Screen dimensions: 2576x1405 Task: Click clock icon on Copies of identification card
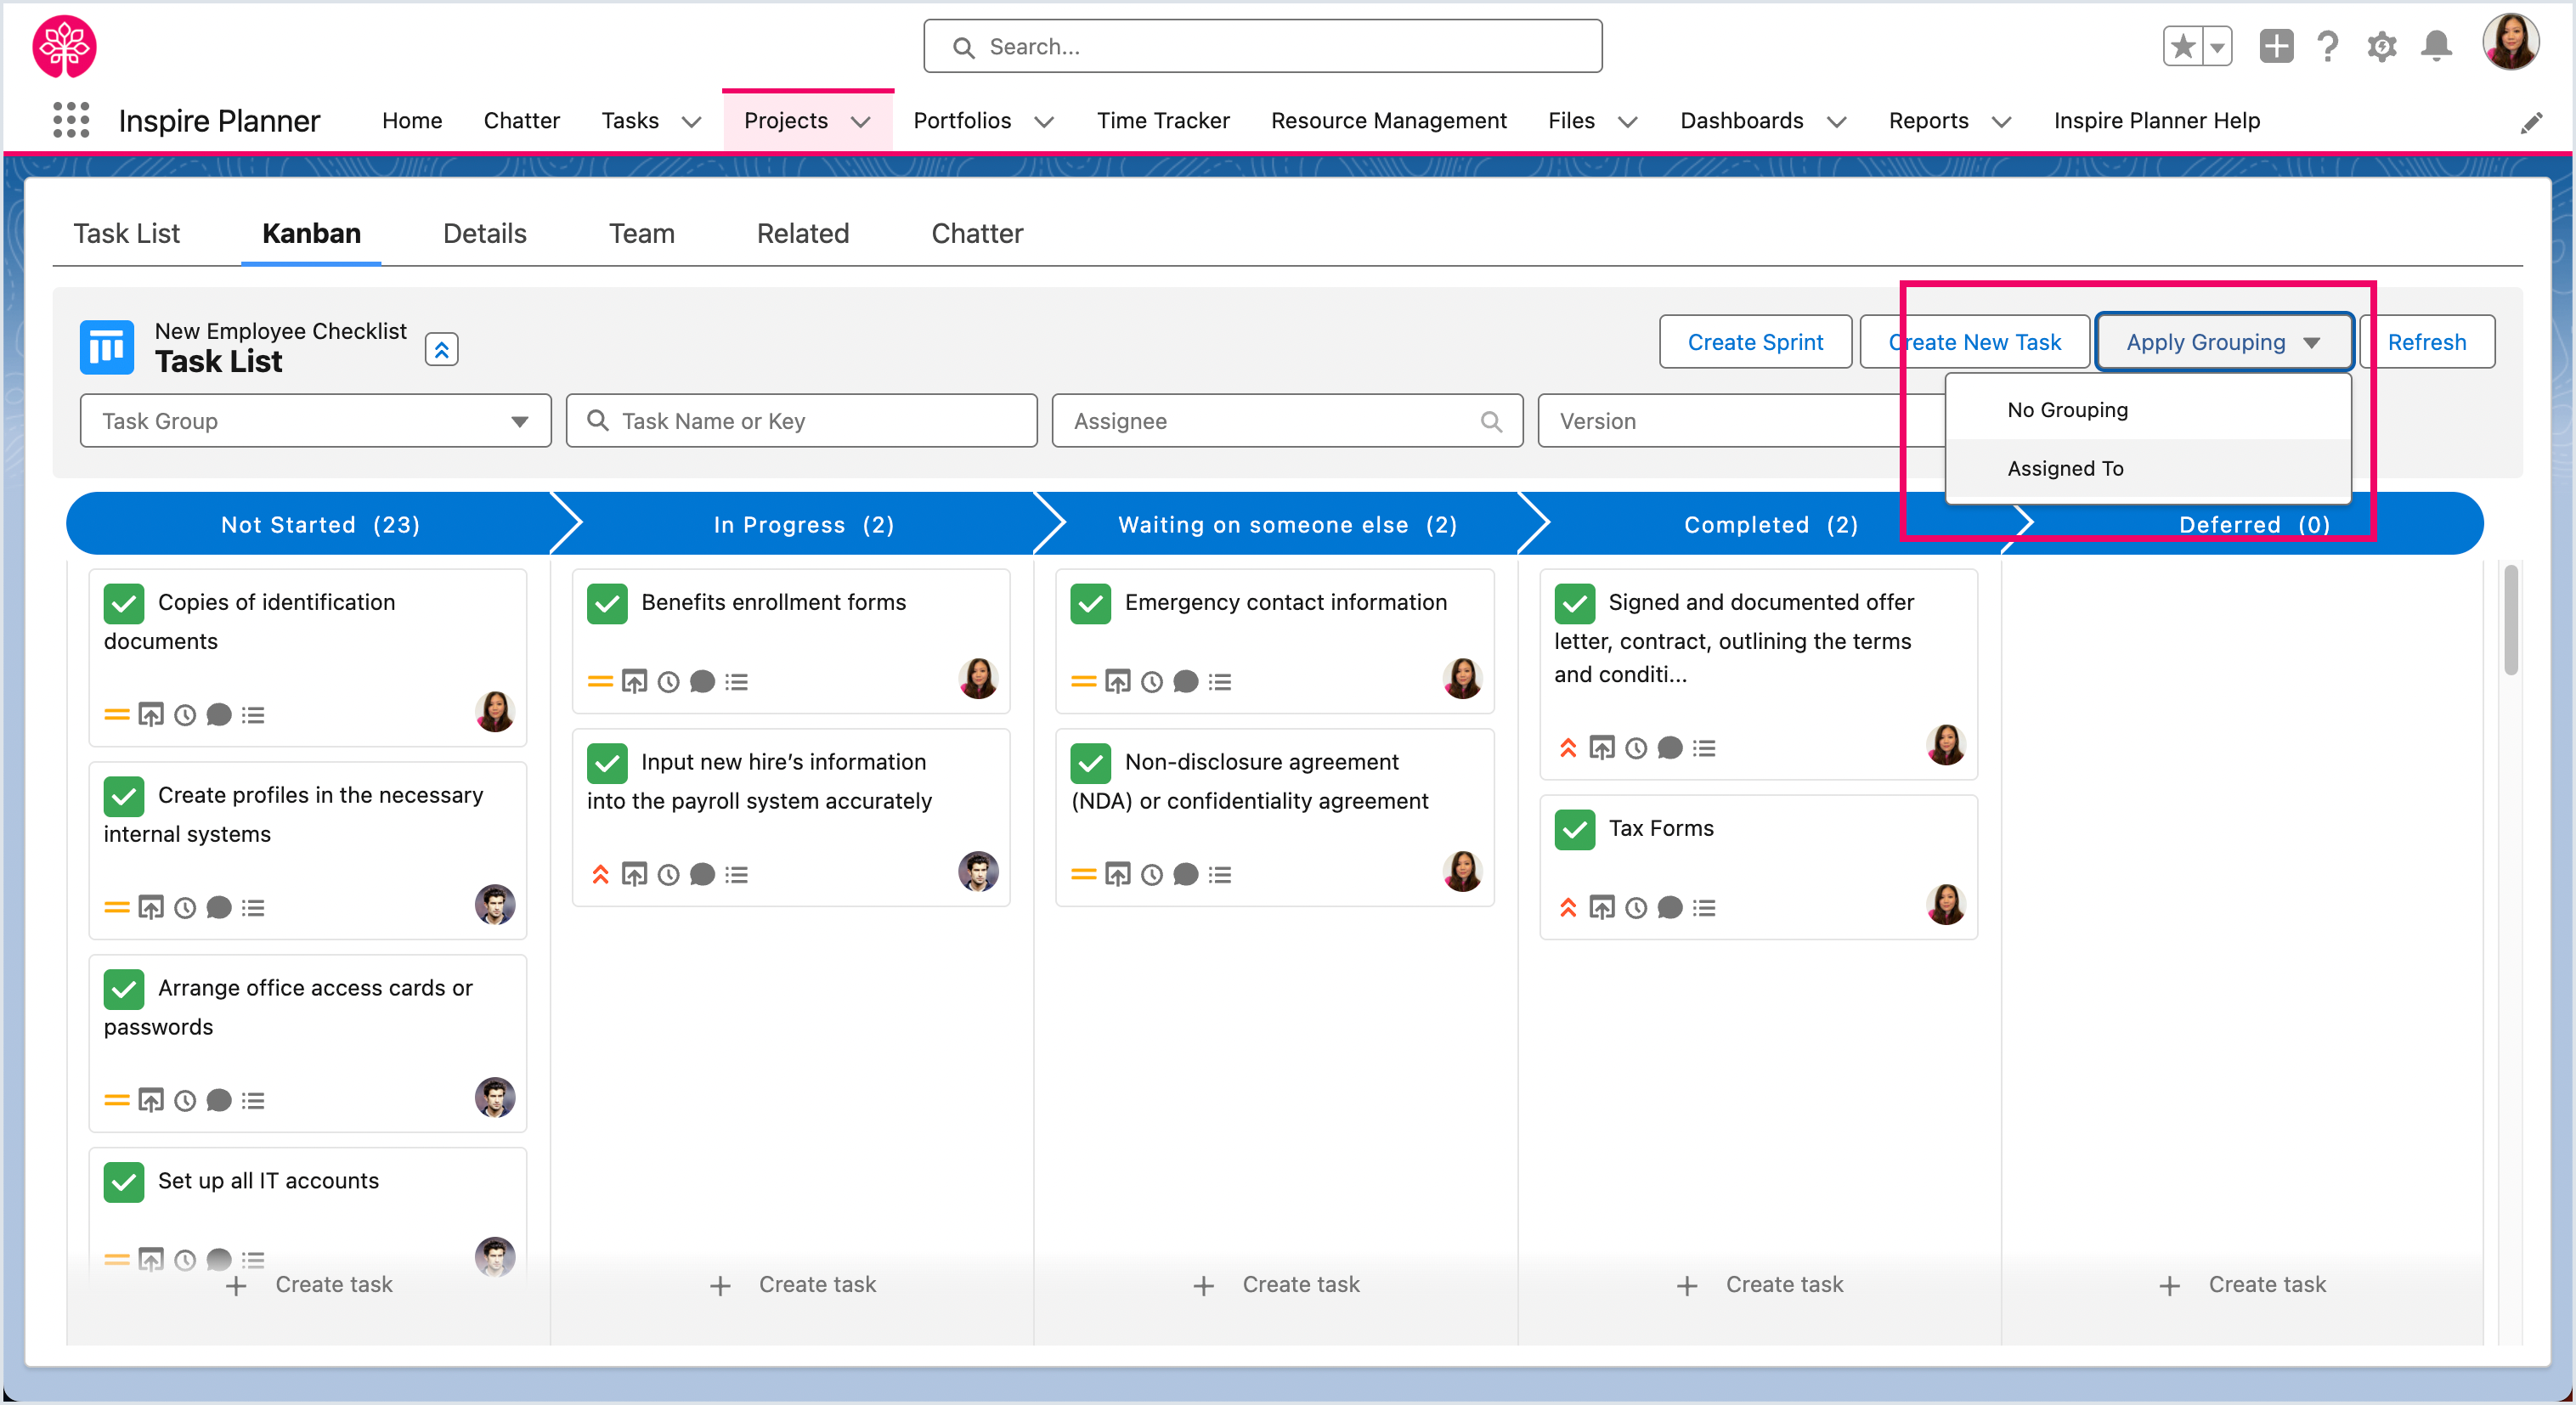(185, 715)
